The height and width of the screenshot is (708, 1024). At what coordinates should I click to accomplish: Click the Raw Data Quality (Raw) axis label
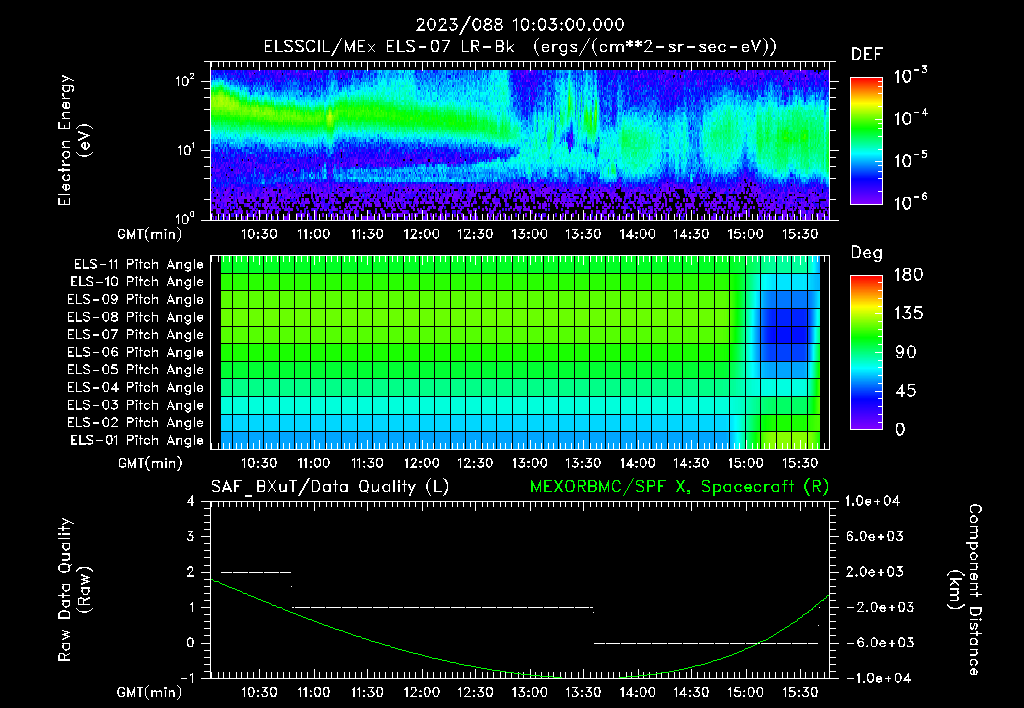coord(74,590)
